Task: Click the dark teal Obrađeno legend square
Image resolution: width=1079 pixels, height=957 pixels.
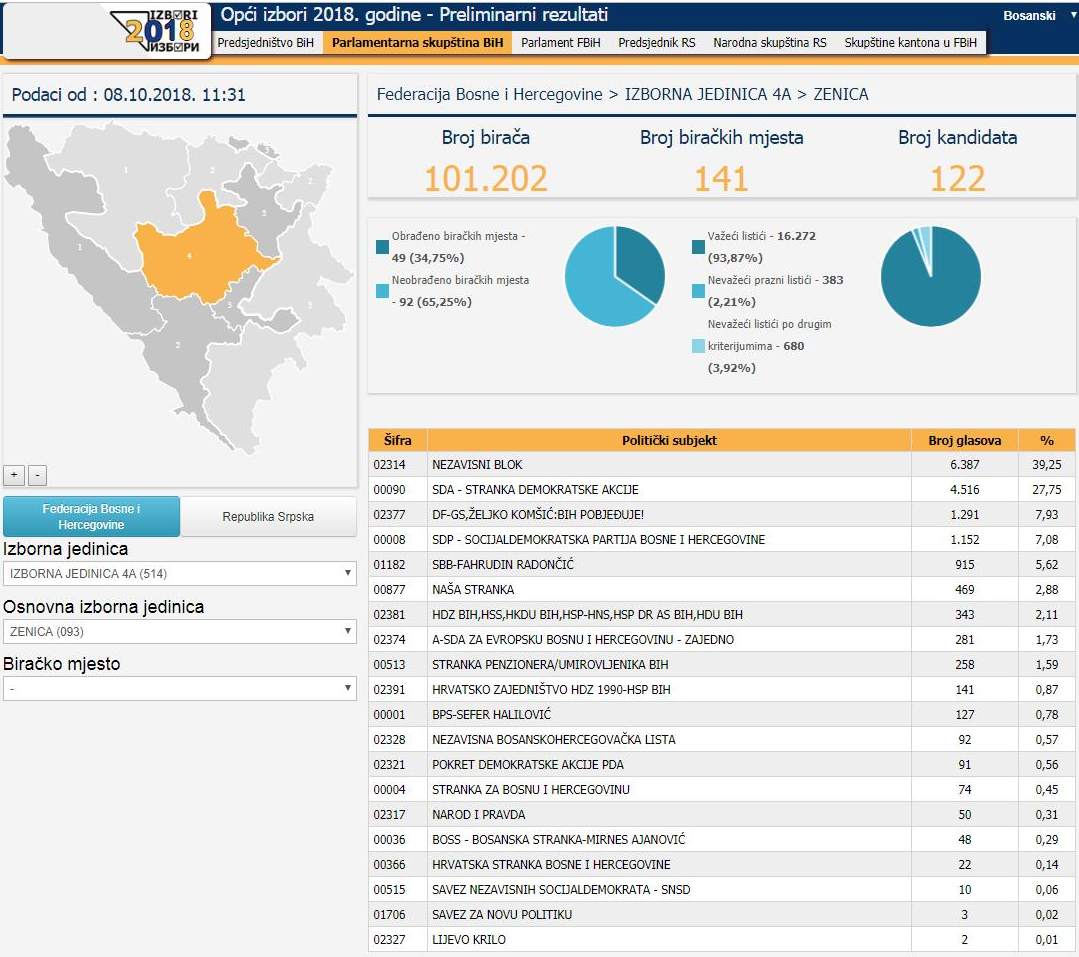Action: (x=383, y=247)
